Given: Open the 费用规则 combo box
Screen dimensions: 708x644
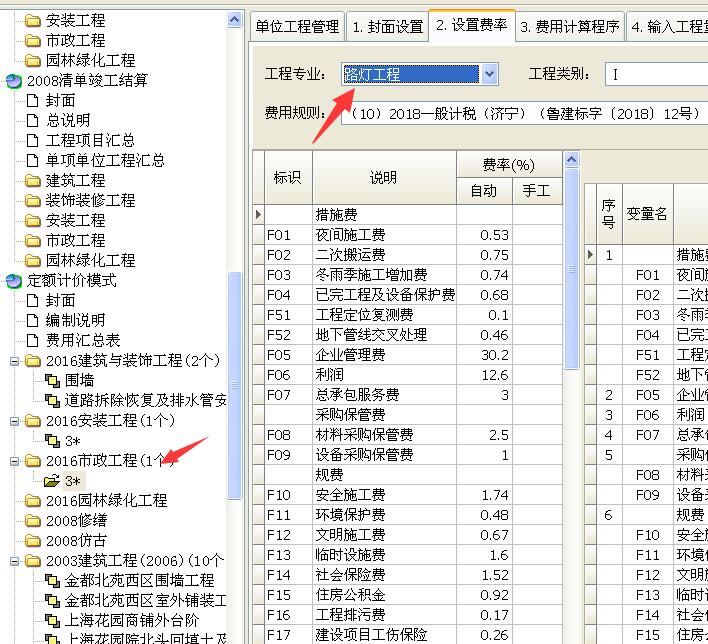Looking at the screenshot, I should (524, 114).
